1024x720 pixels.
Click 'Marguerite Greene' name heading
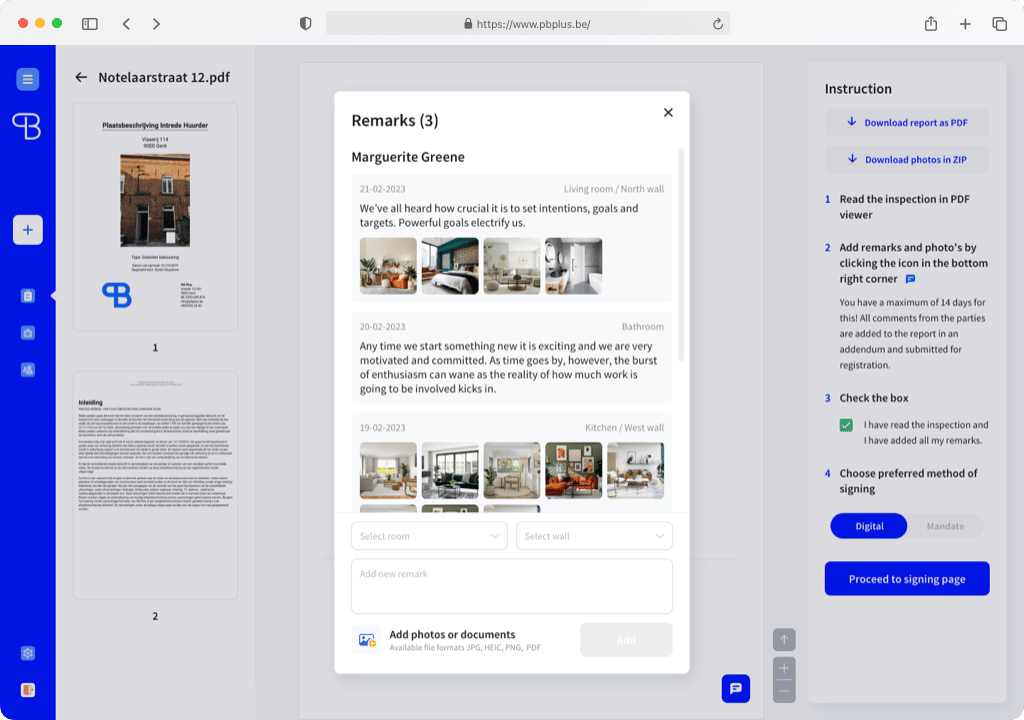408,157
